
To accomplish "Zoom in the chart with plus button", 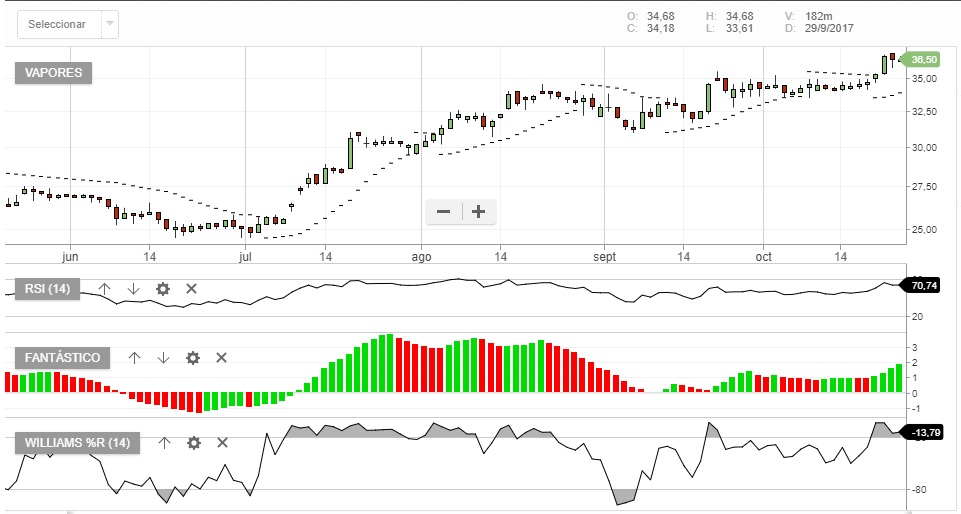I will coord(478,211).
